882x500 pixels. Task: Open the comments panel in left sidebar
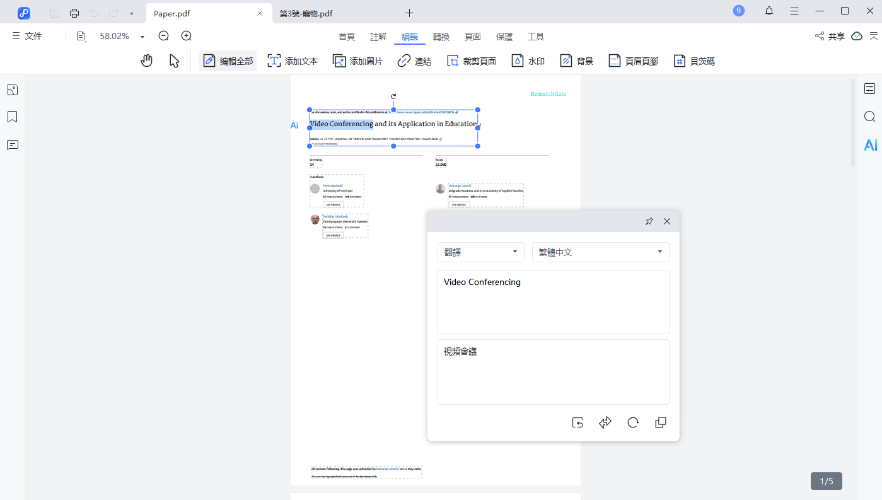(12, 145)
